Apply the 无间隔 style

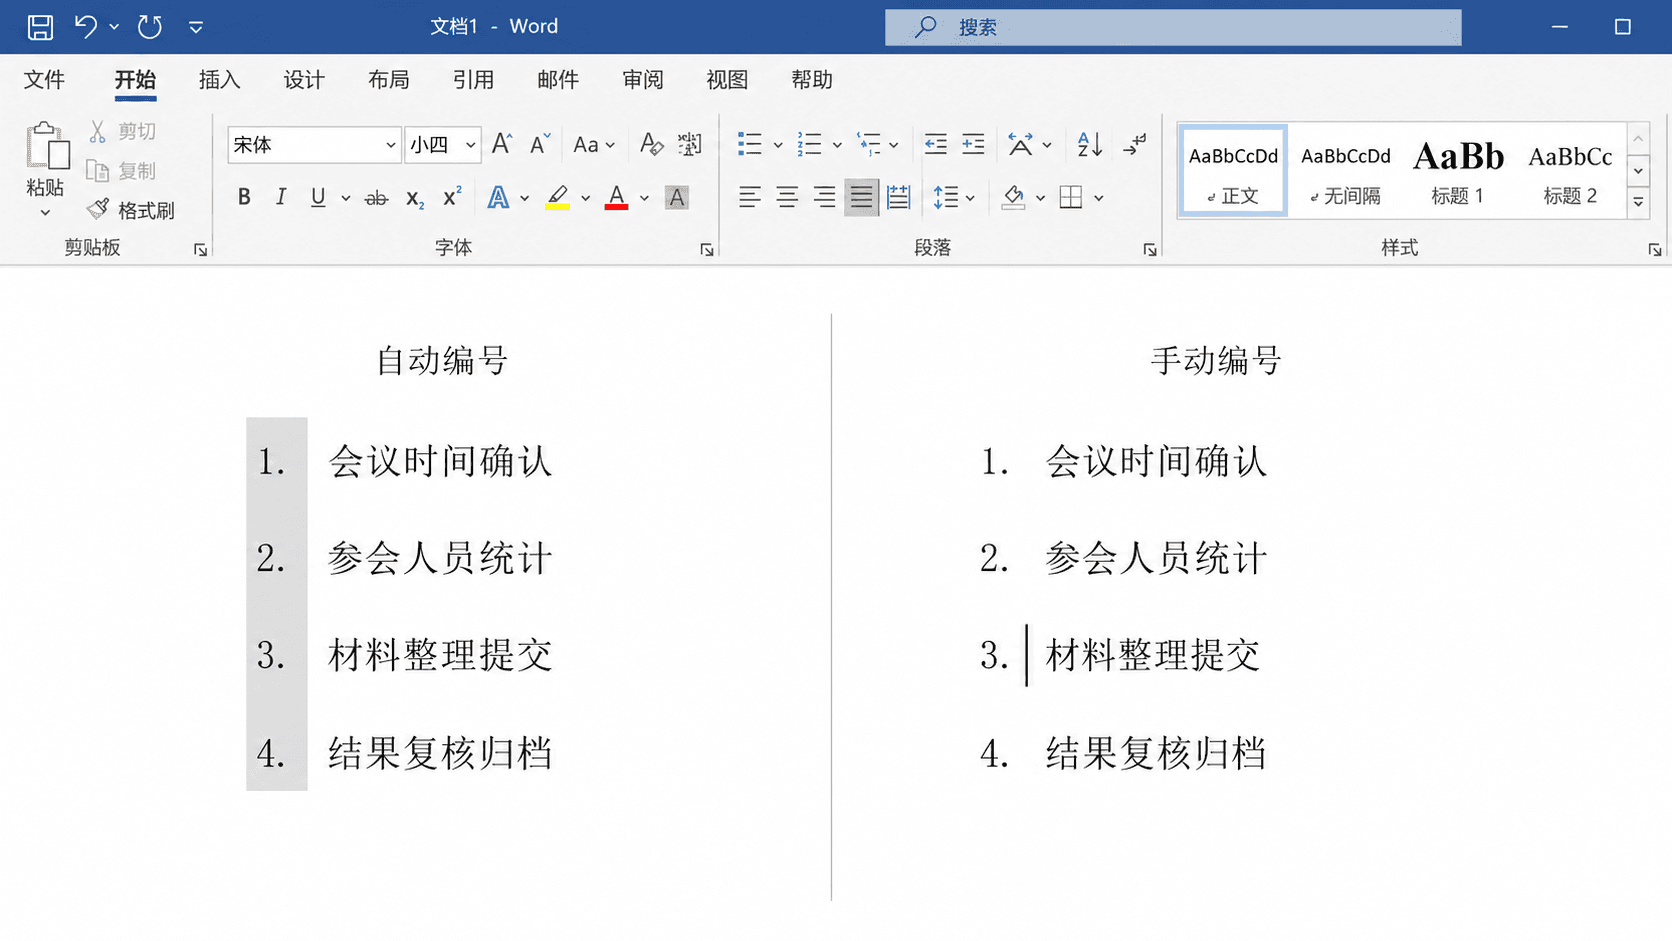click(1346, 170)
